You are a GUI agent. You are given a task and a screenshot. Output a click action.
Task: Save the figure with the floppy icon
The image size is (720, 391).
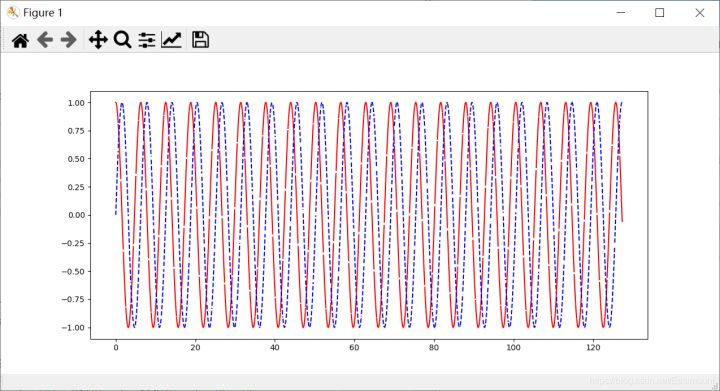point(200,40)
